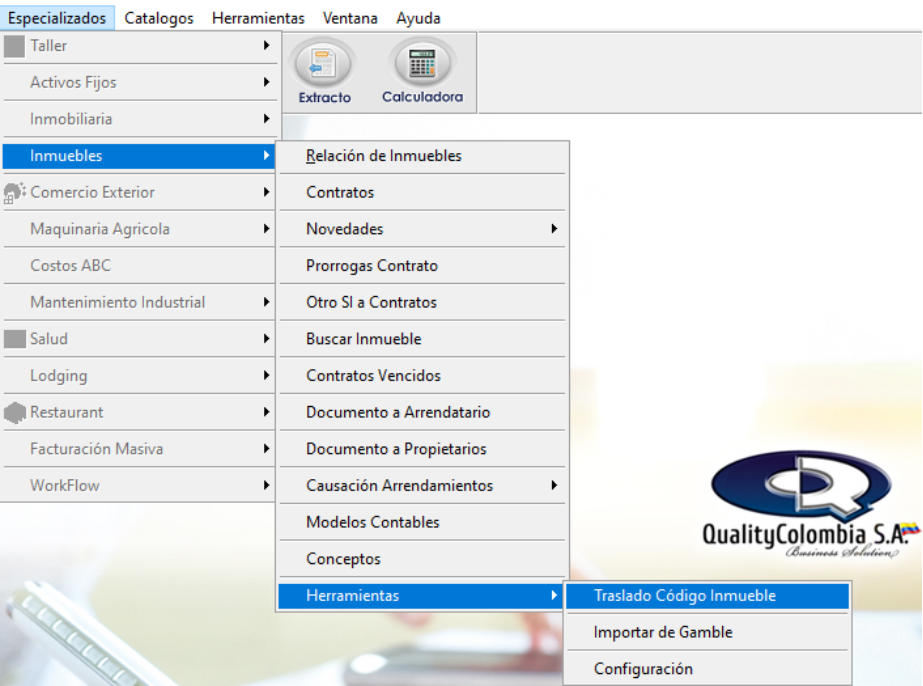Open the Ayuda menu

(x=419, y=18)
